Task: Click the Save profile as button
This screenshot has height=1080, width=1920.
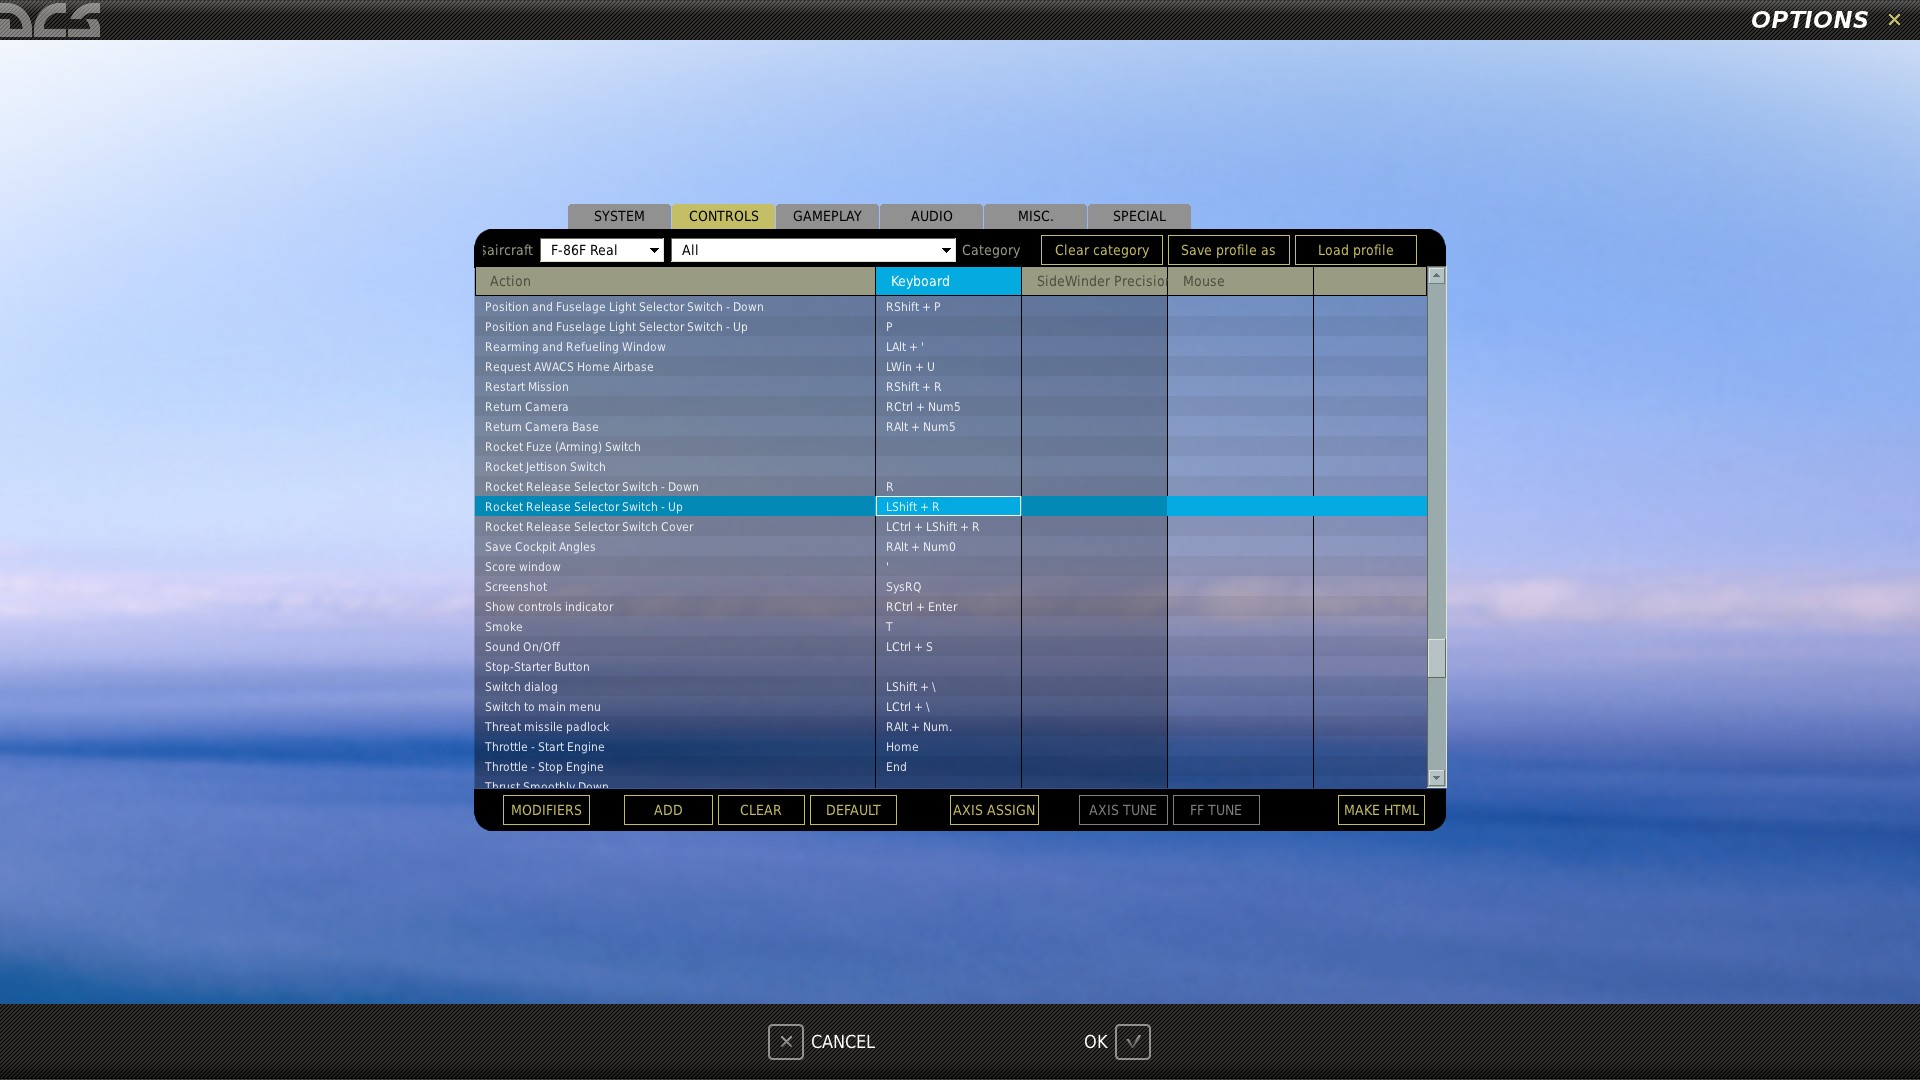Action: (x=1228, y=250)
